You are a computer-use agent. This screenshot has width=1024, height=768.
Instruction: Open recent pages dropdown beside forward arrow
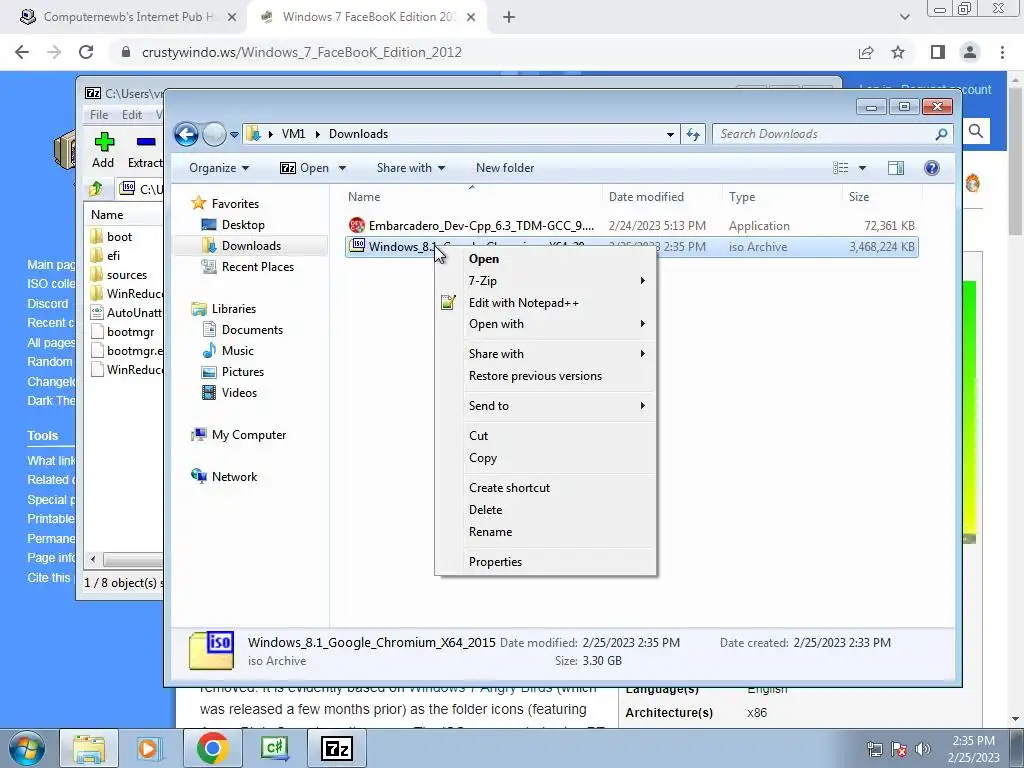pos(234,135)
